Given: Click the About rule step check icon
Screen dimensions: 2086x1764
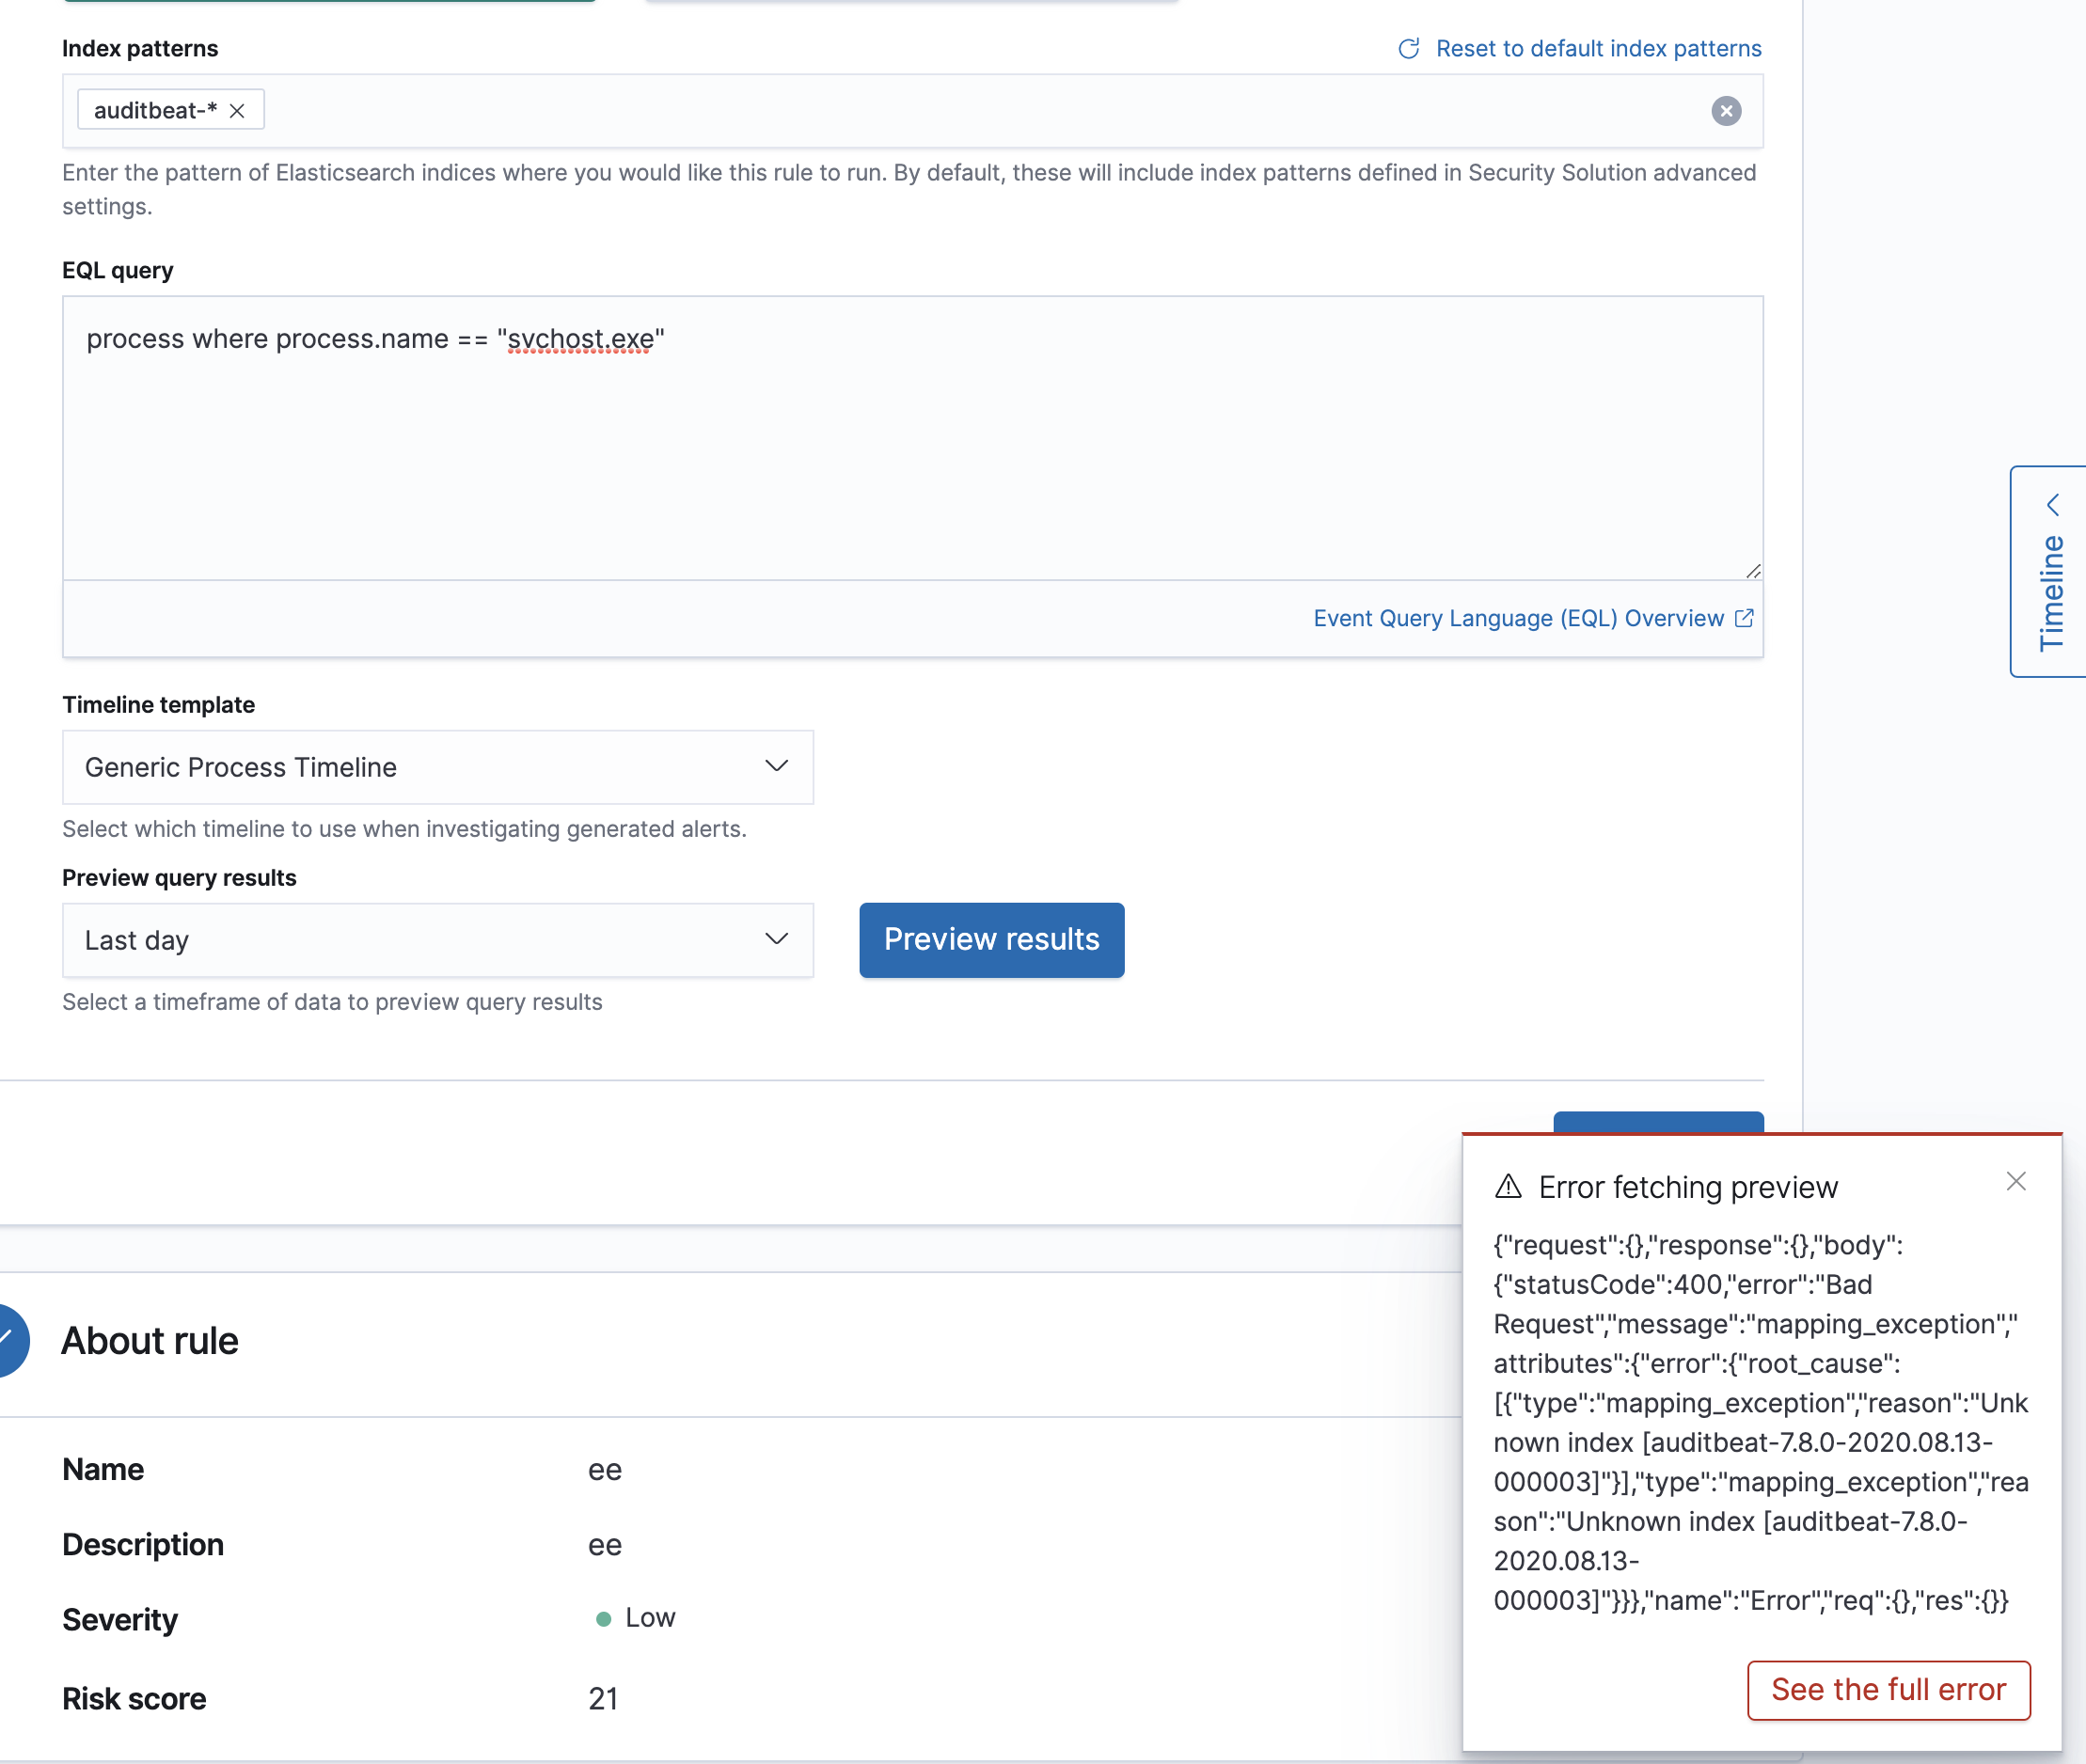Looking at the screenshot, I should coord(8,1340).
